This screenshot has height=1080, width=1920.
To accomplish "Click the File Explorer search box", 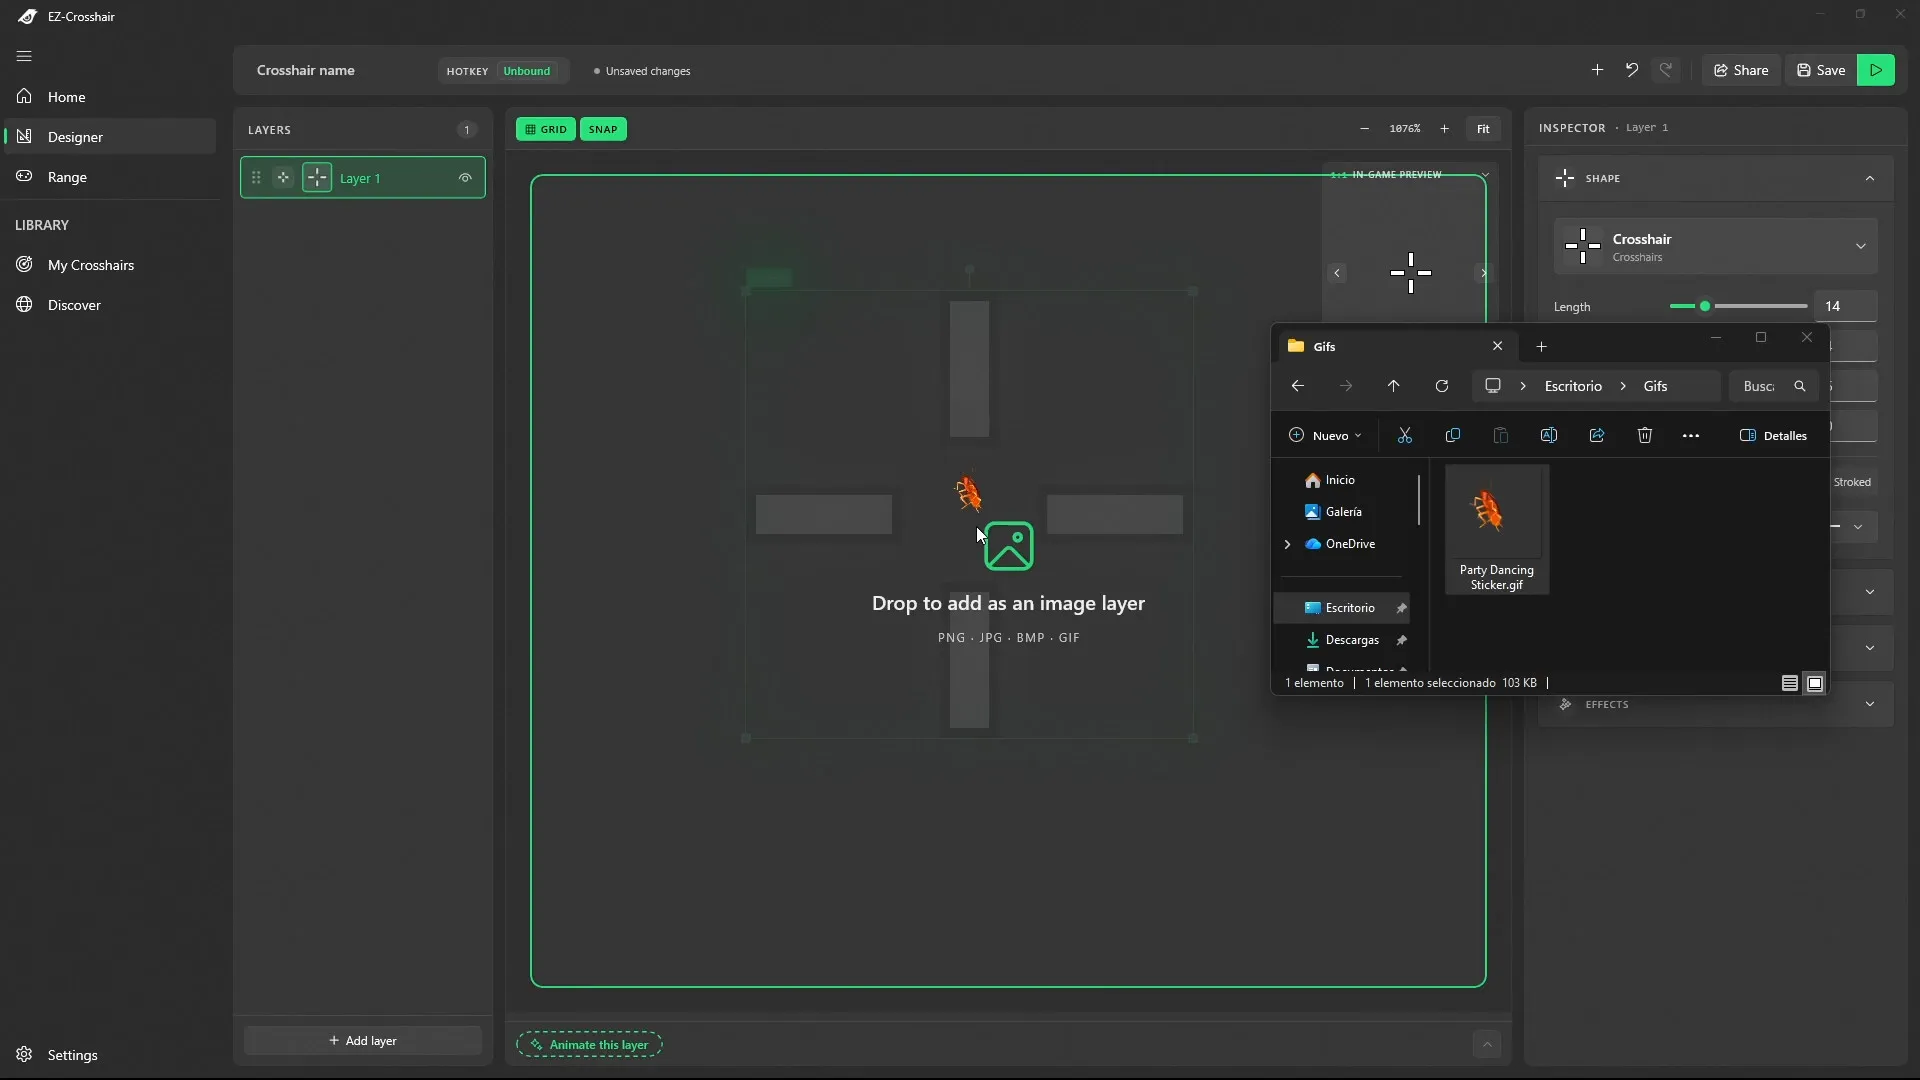I will tap(1774, 386).
